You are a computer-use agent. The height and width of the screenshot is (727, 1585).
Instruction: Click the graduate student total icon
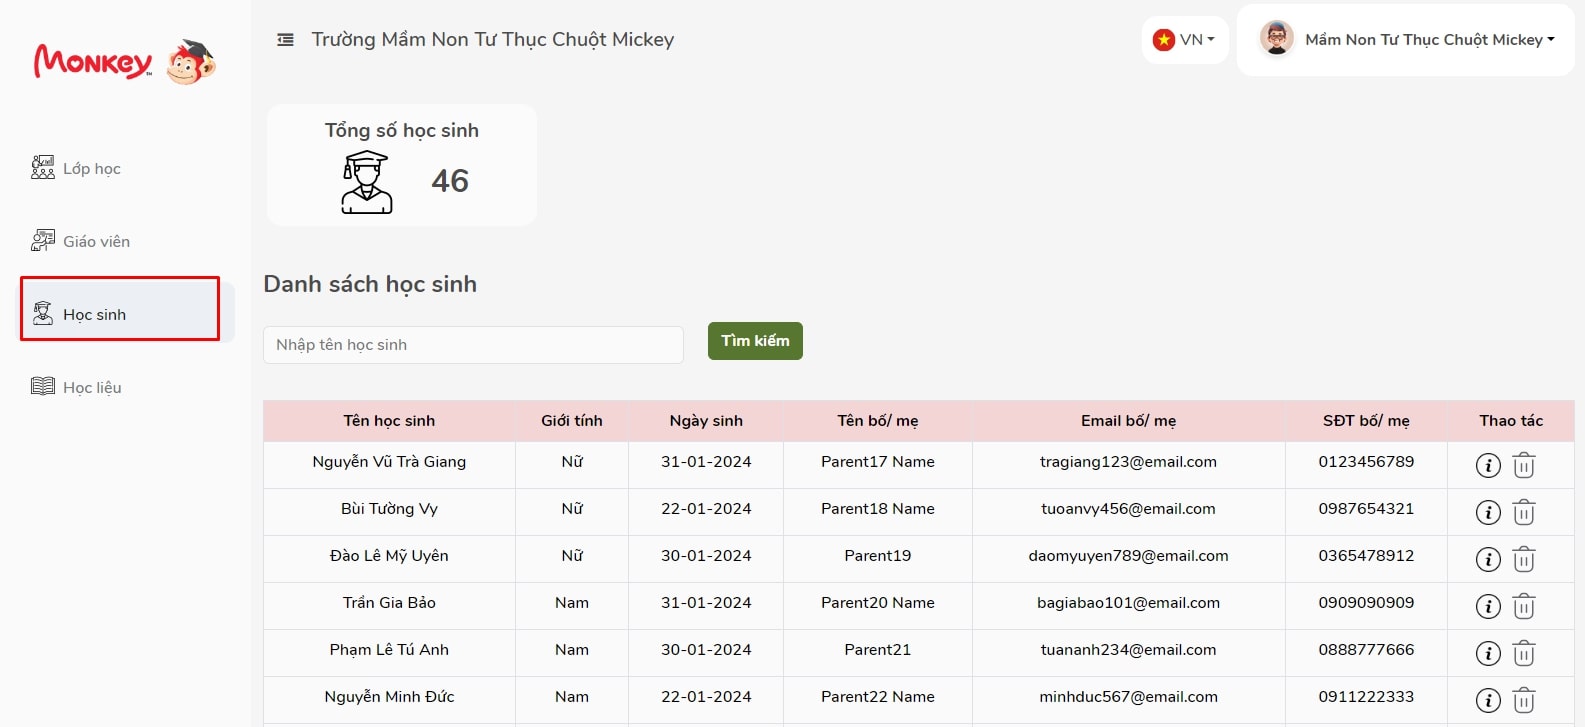pos(366,182)
